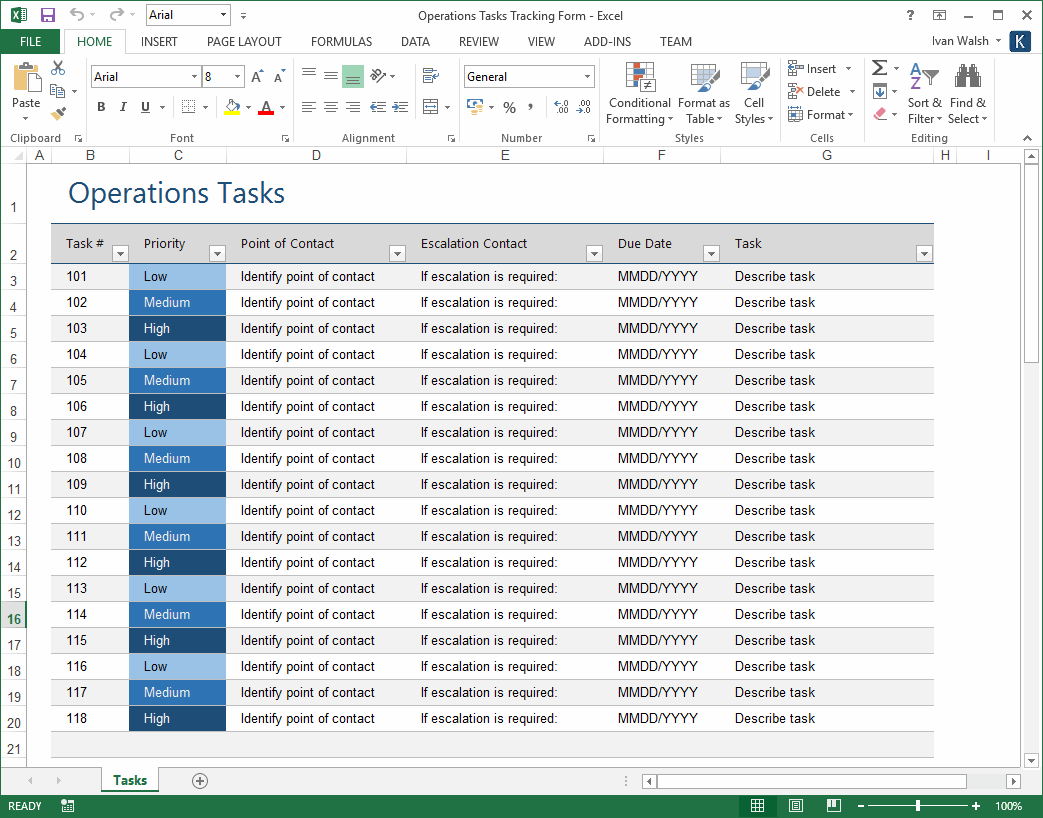Open the Priority column filter dropdown
This screenshot has width=1043, height=818.
[x=217, y=254]
